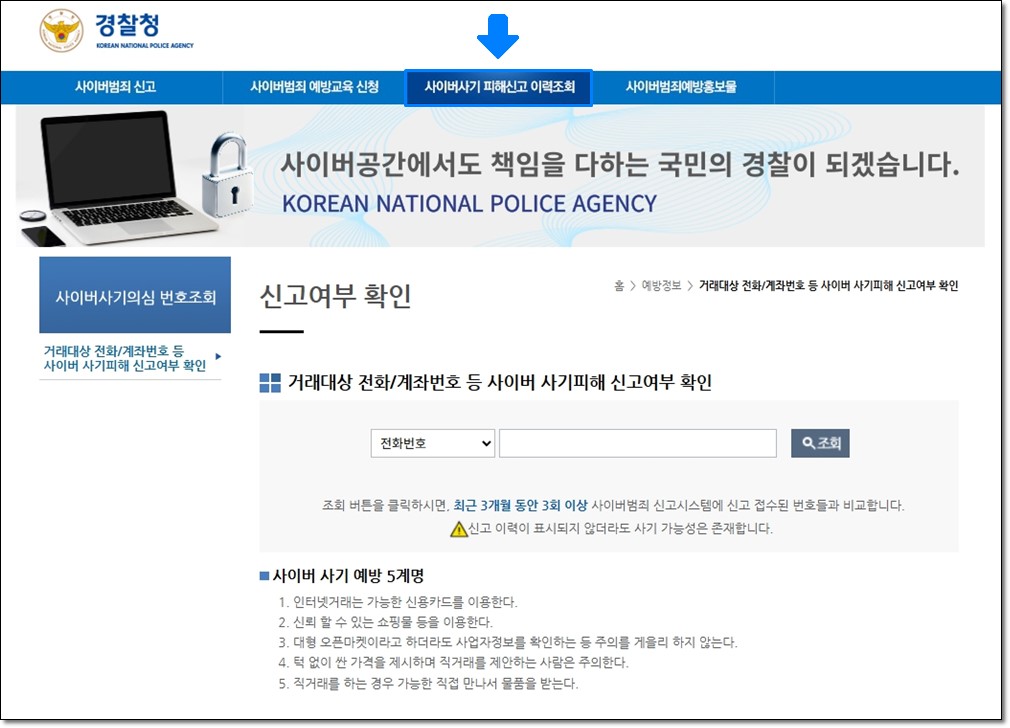The width and height of the screenshot is (1010, 728).
Task: Click the four-square icon beside the section heading
Action: tap(270, 383)
